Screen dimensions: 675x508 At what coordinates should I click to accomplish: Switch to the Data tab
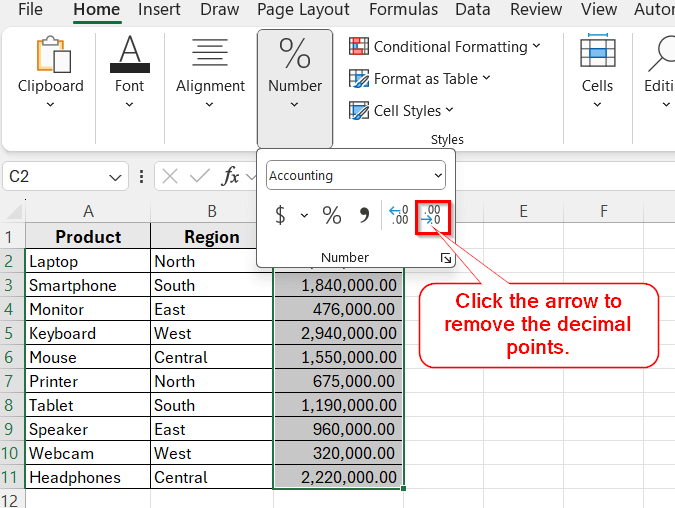tap(473, 9)
